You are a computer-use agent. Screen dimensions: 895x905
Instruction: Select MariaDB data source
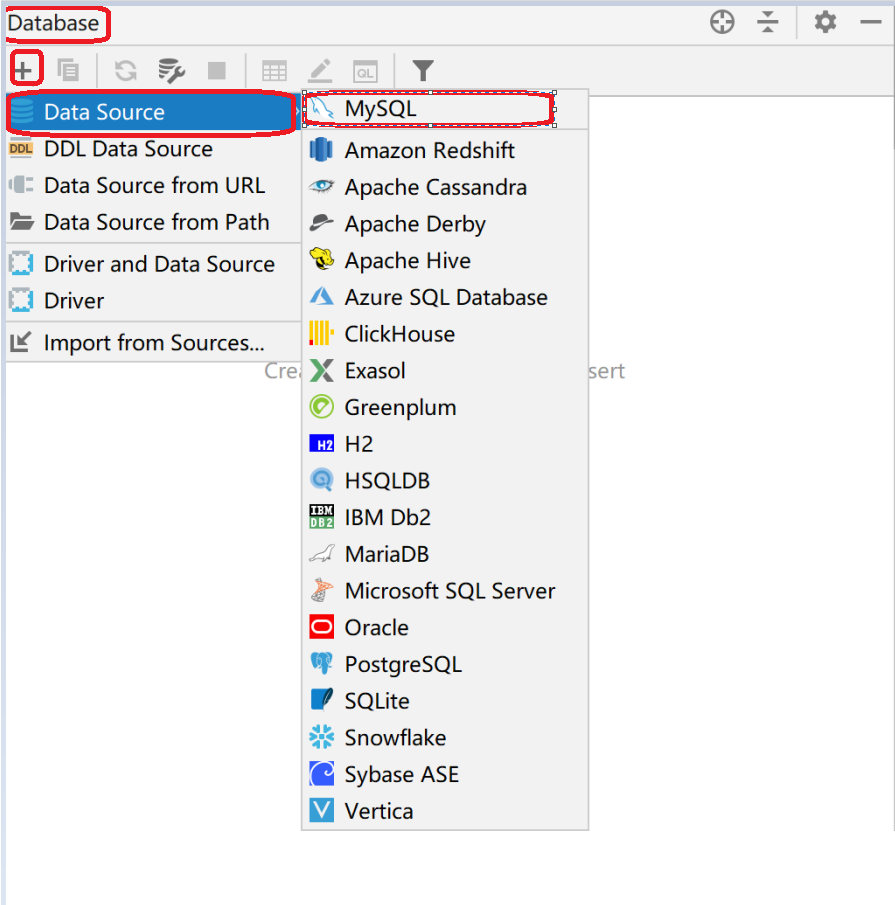445,554
